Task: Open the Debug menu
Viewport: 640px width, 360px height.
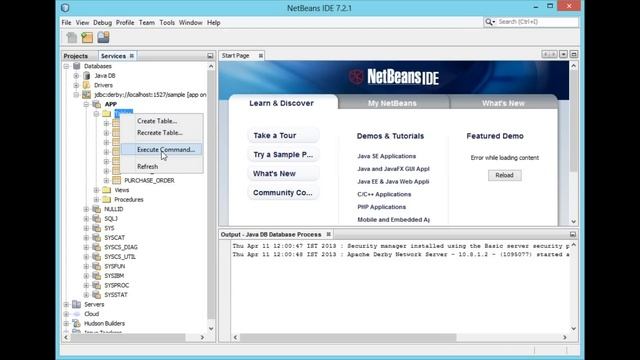Action: pyautogui.click(x=102, y=23)
